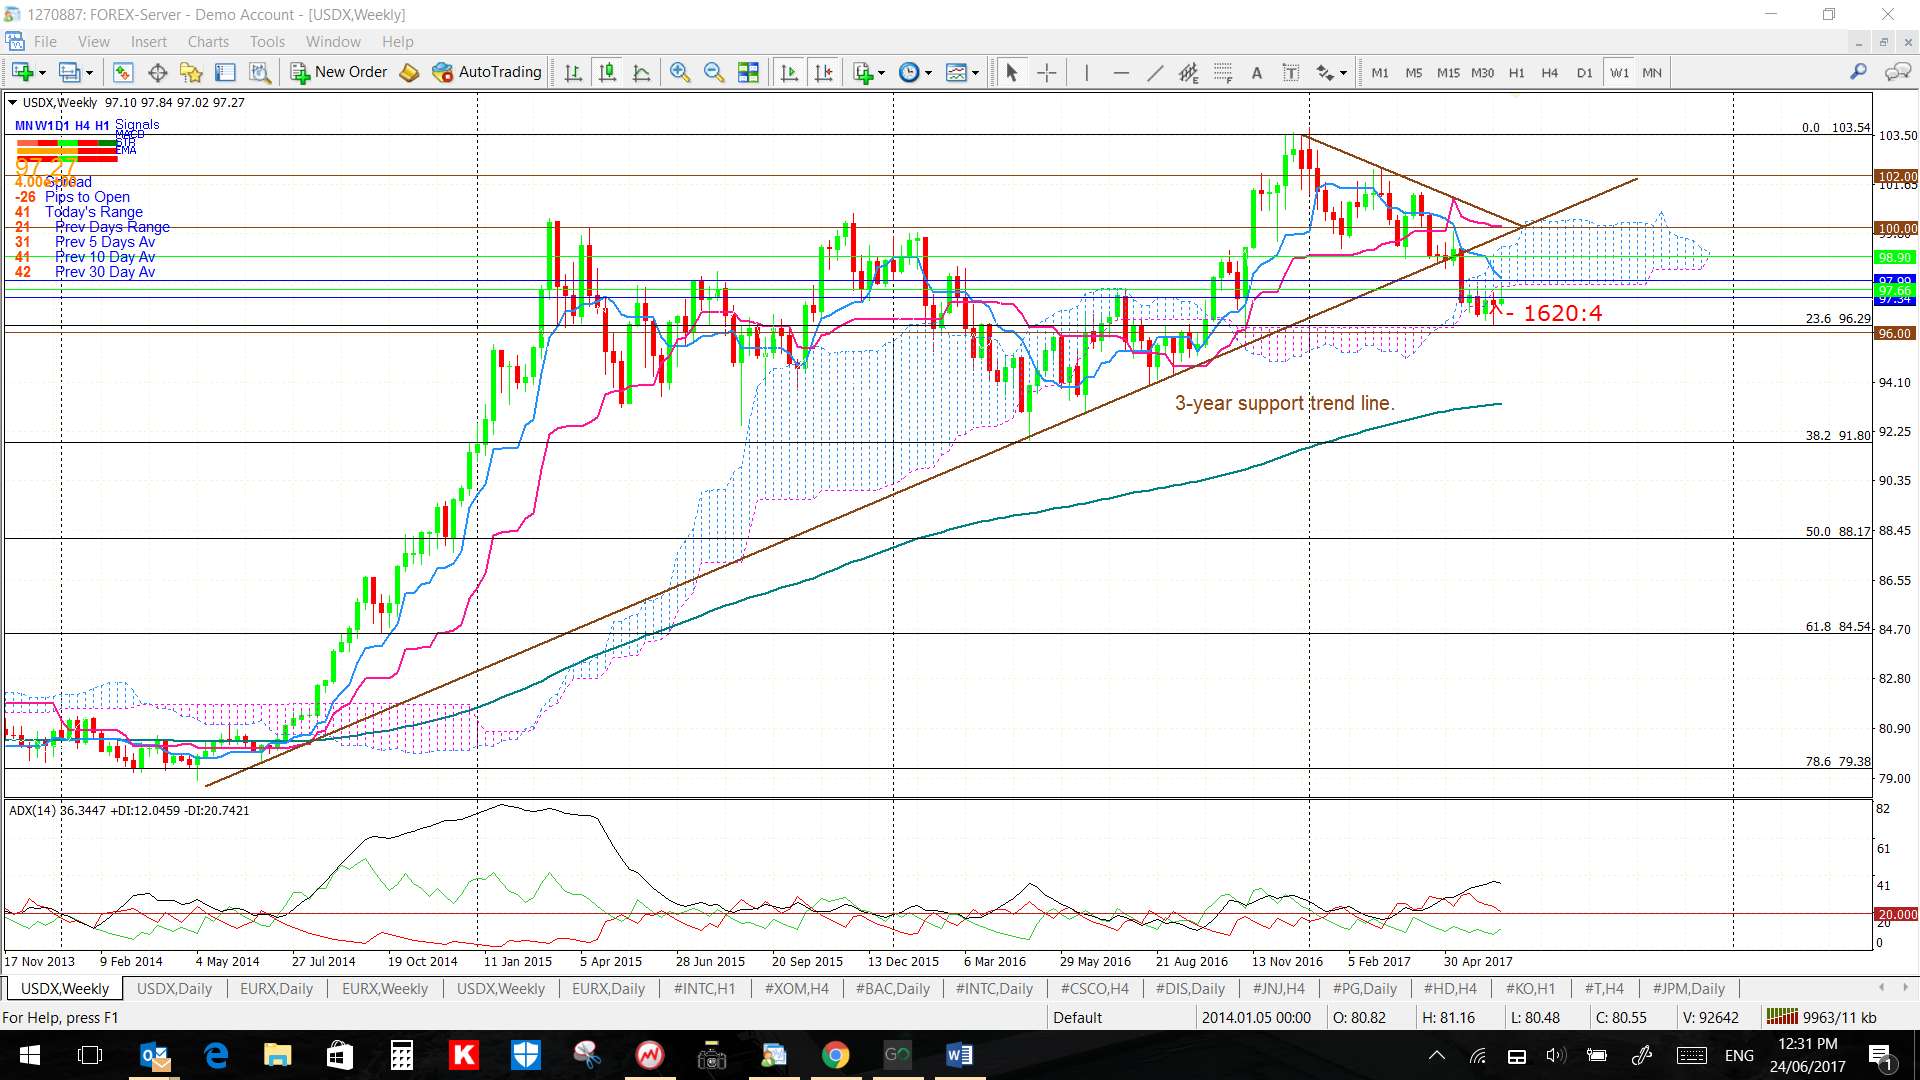Expand the New Chart dropdown arrow
The image size is (1920, 1080).
click(x=42, y=73)
